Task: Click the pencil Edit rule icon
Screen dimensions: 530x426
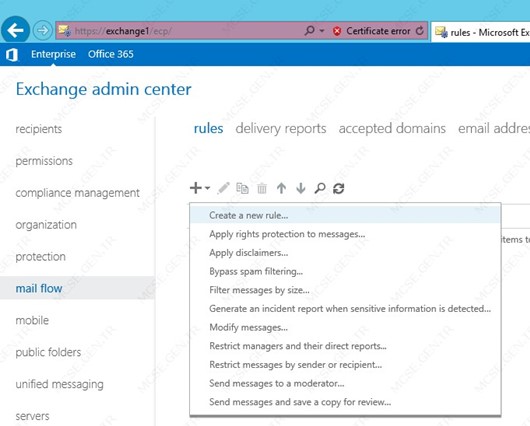Action: (x=223, y=188)
